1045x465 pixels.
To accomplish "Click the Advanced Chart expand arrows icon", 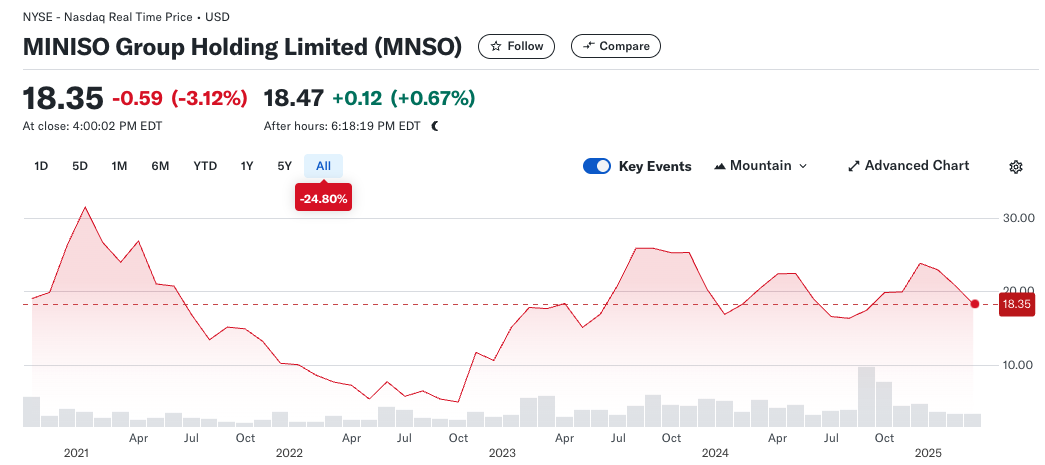I will coord(854,166).
